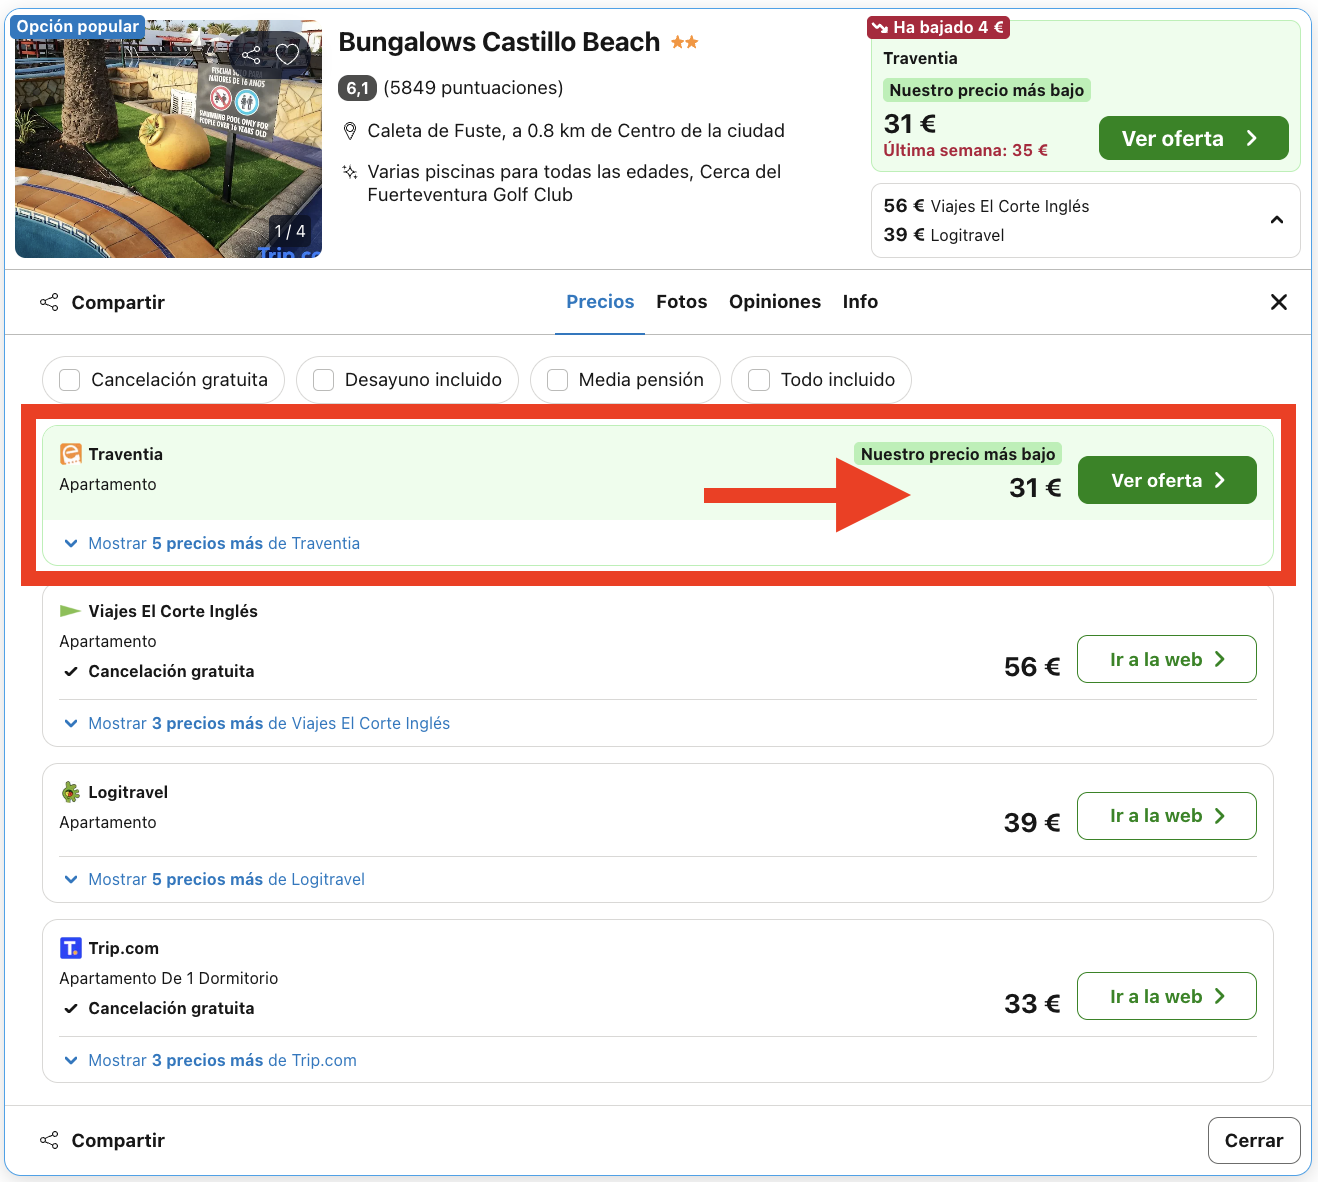Click the Trip.com logo icon

click(x=71, y=947)
